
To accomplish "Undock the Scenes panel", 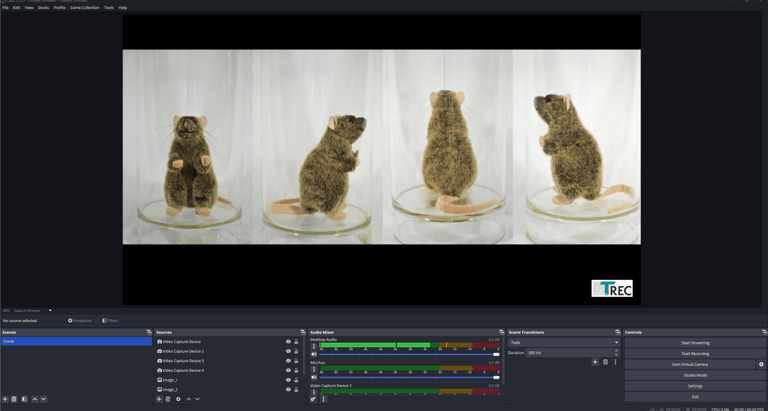I will [x=149, y=332].
